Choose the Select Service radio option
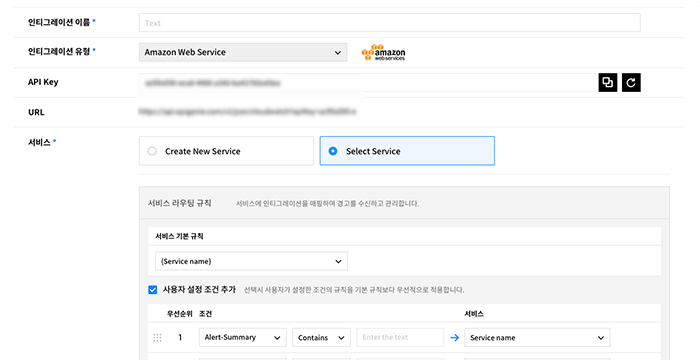700x360 pixels. (407, 151)
